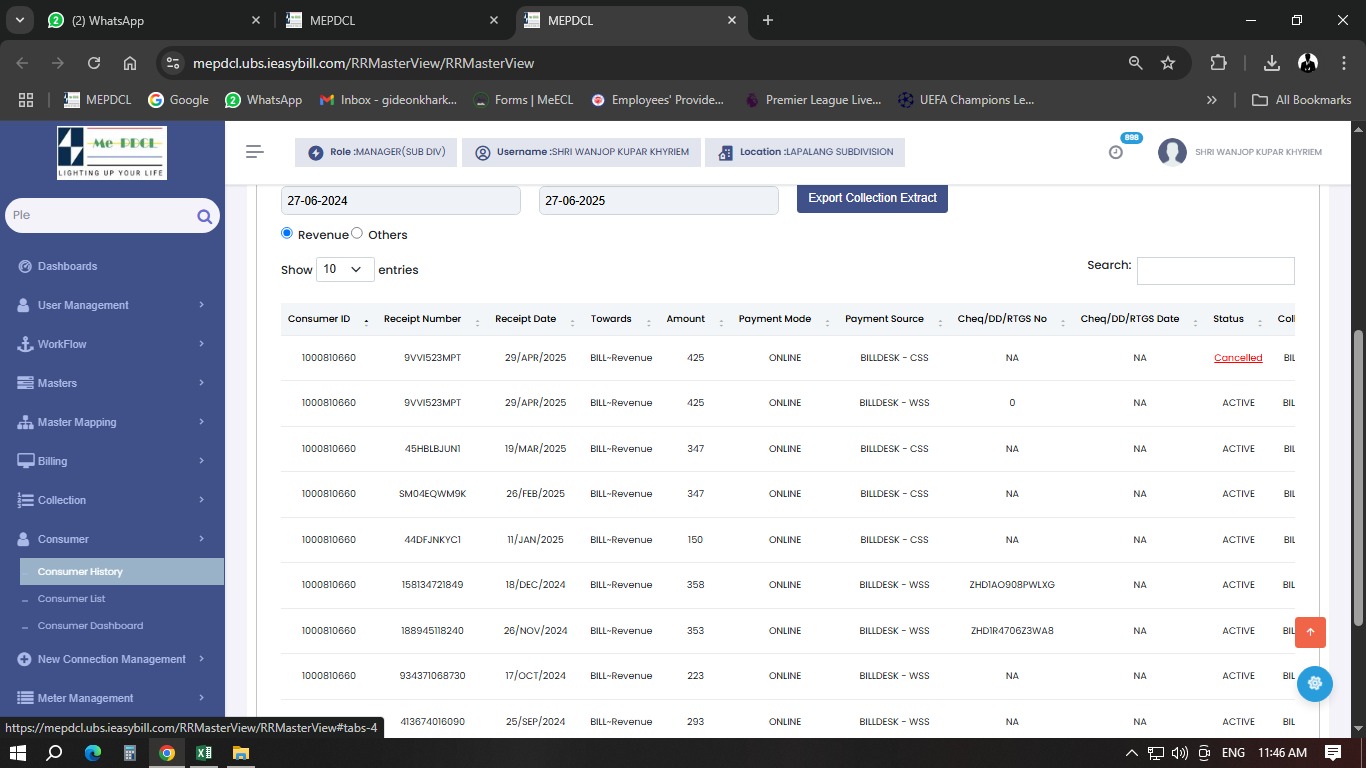Click the site information icon in address bar
The image size is (1366, 768).
point(173,62)
